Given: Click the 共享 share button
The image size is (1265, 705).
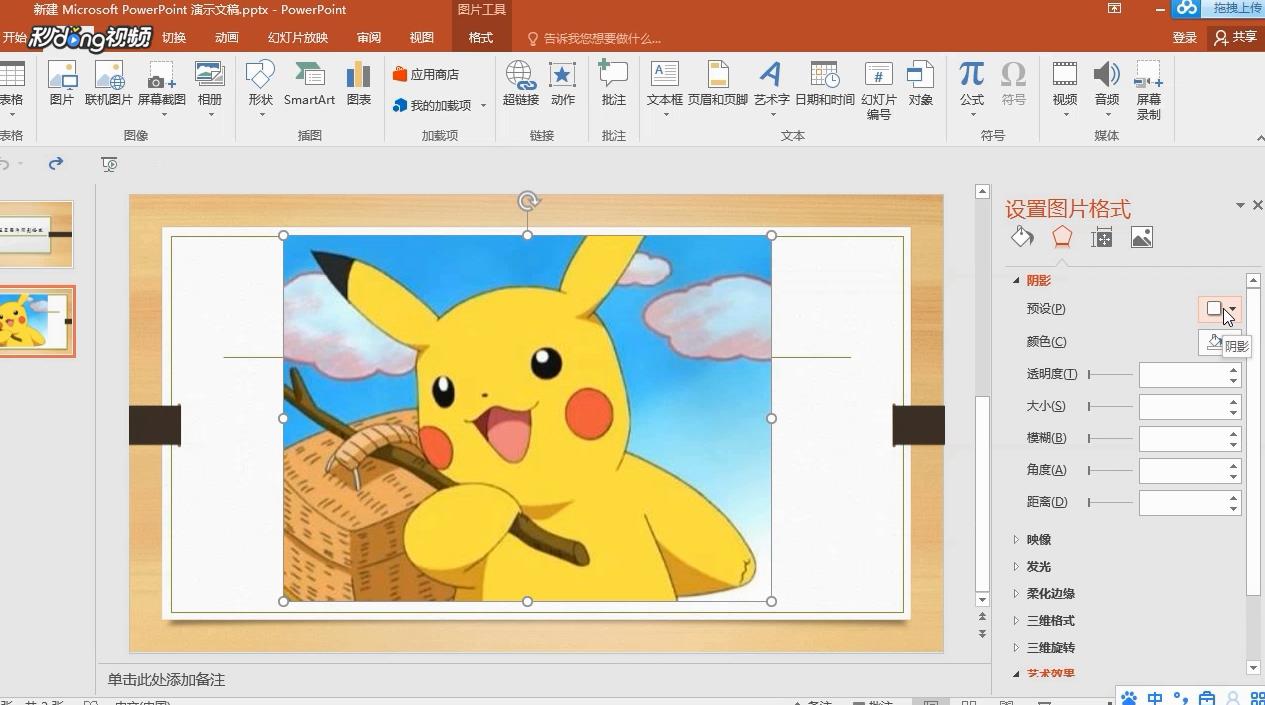Looking at the screenshot, I should [1235, 38].
